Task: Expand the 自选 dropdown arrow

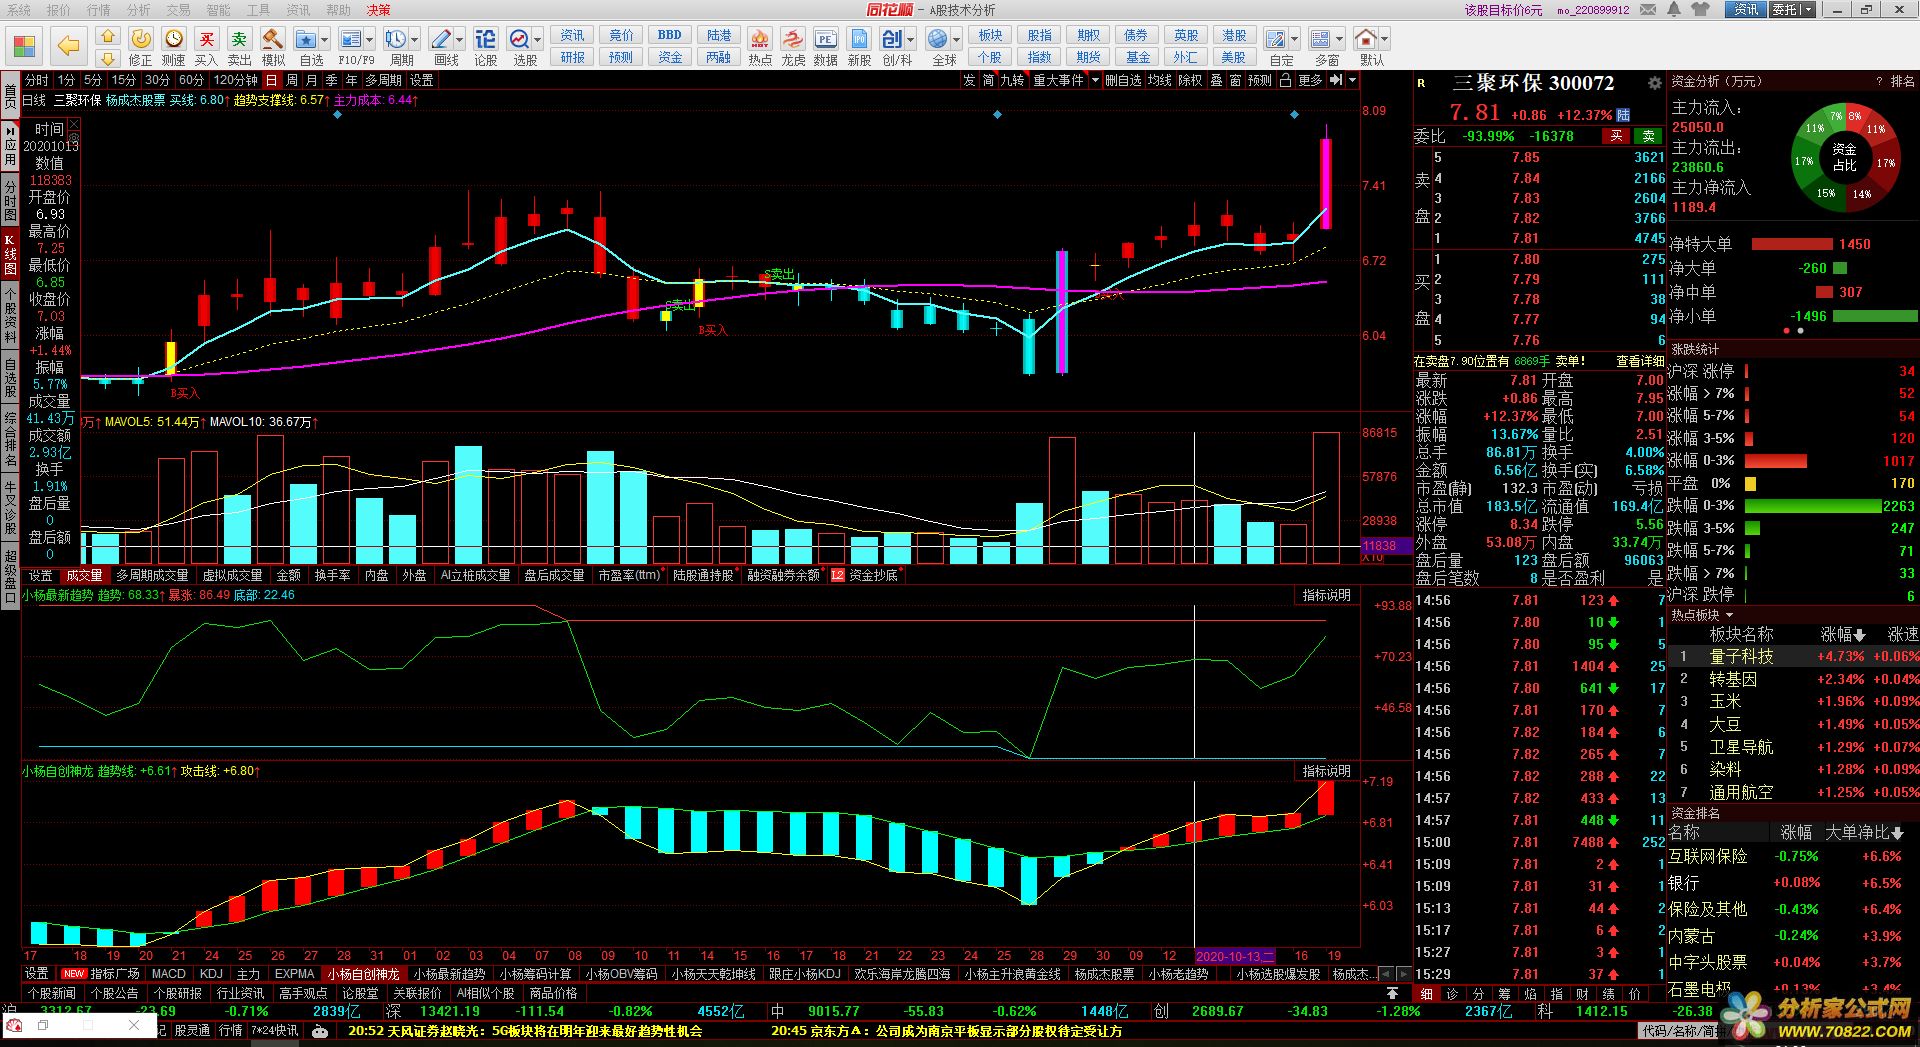Action: (x=326, y=40)
